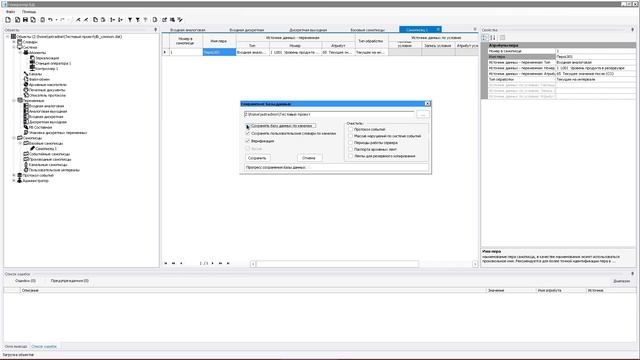Enable Массив нарушений по системе событий checkbox
Image resolution: width=640 pixels, height=360 pixels.
point(350,136)
